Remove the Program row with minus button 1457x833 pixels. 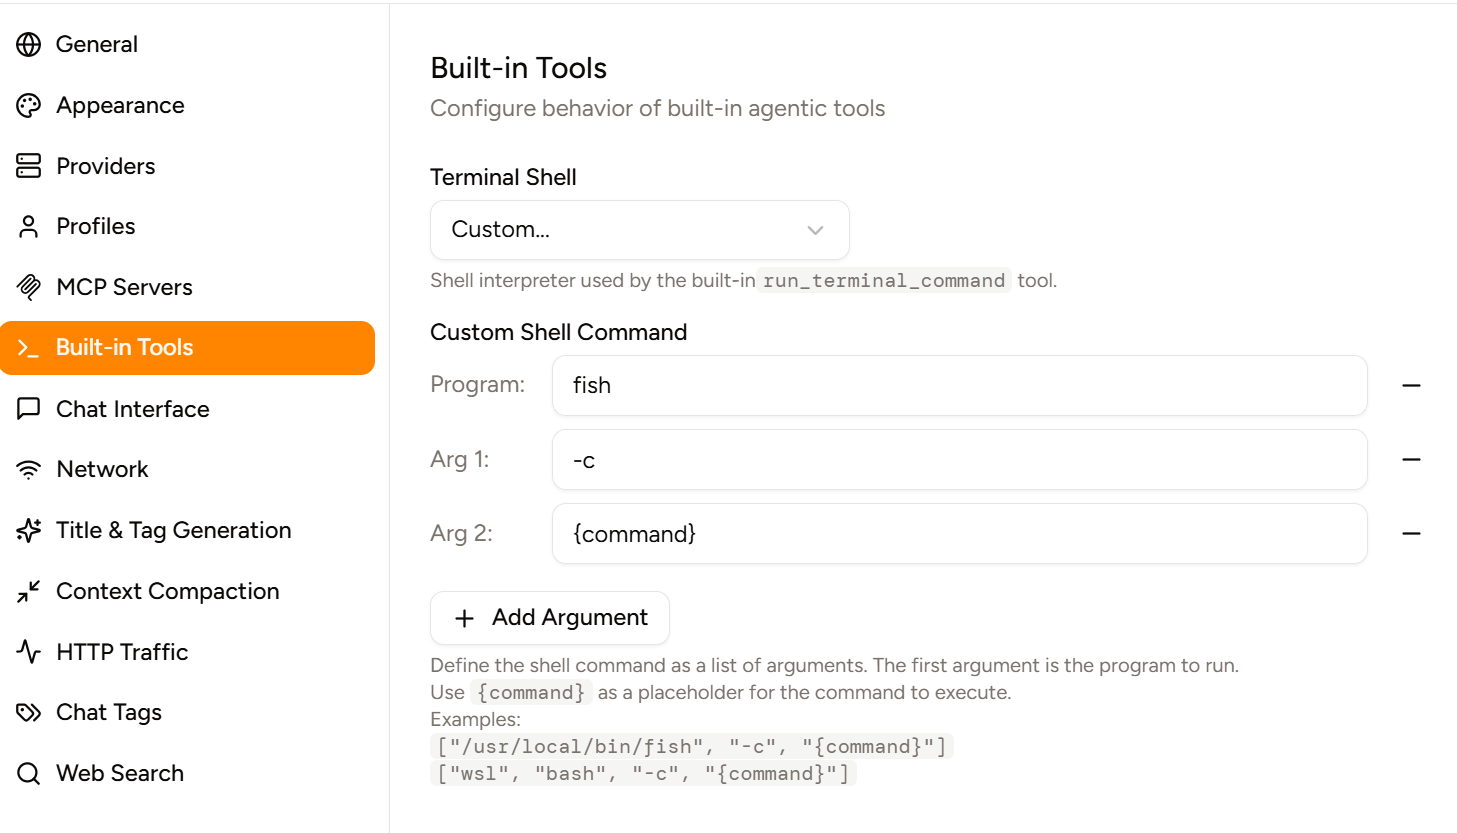pyautogui.click(x=1411, y=385)
